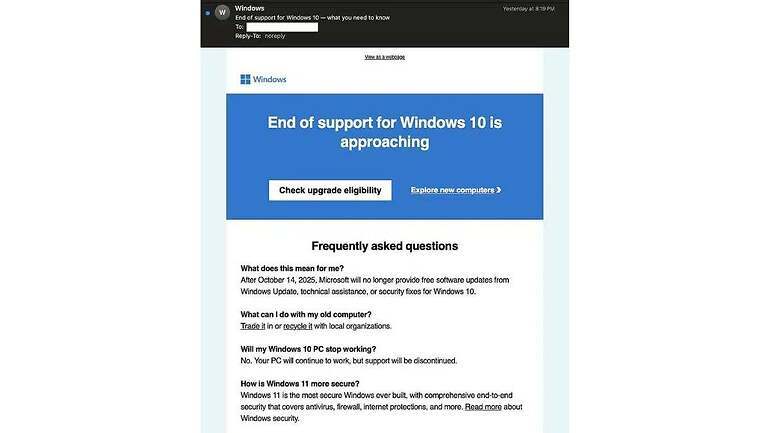Click the email timestamp Yesterday in header
The width and height of the screenshot is (770, 433).
[x=528, y=9]
